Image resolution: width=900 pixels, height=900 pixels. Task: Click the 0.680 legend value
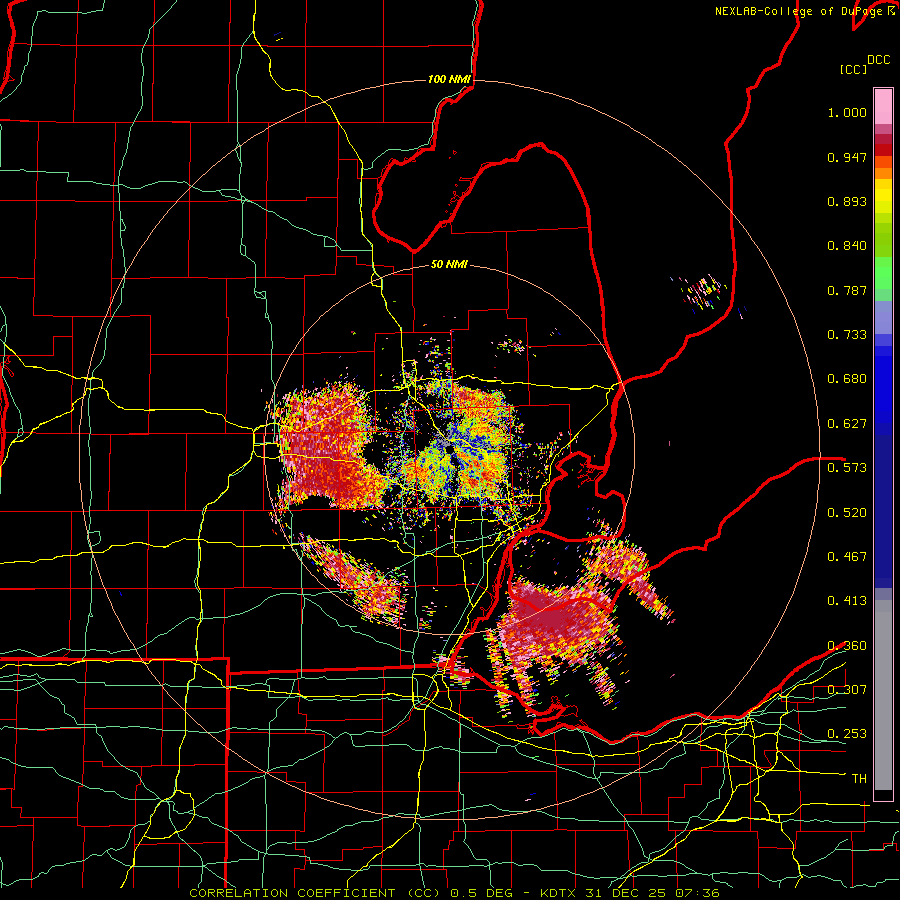[x=847, y=379]
